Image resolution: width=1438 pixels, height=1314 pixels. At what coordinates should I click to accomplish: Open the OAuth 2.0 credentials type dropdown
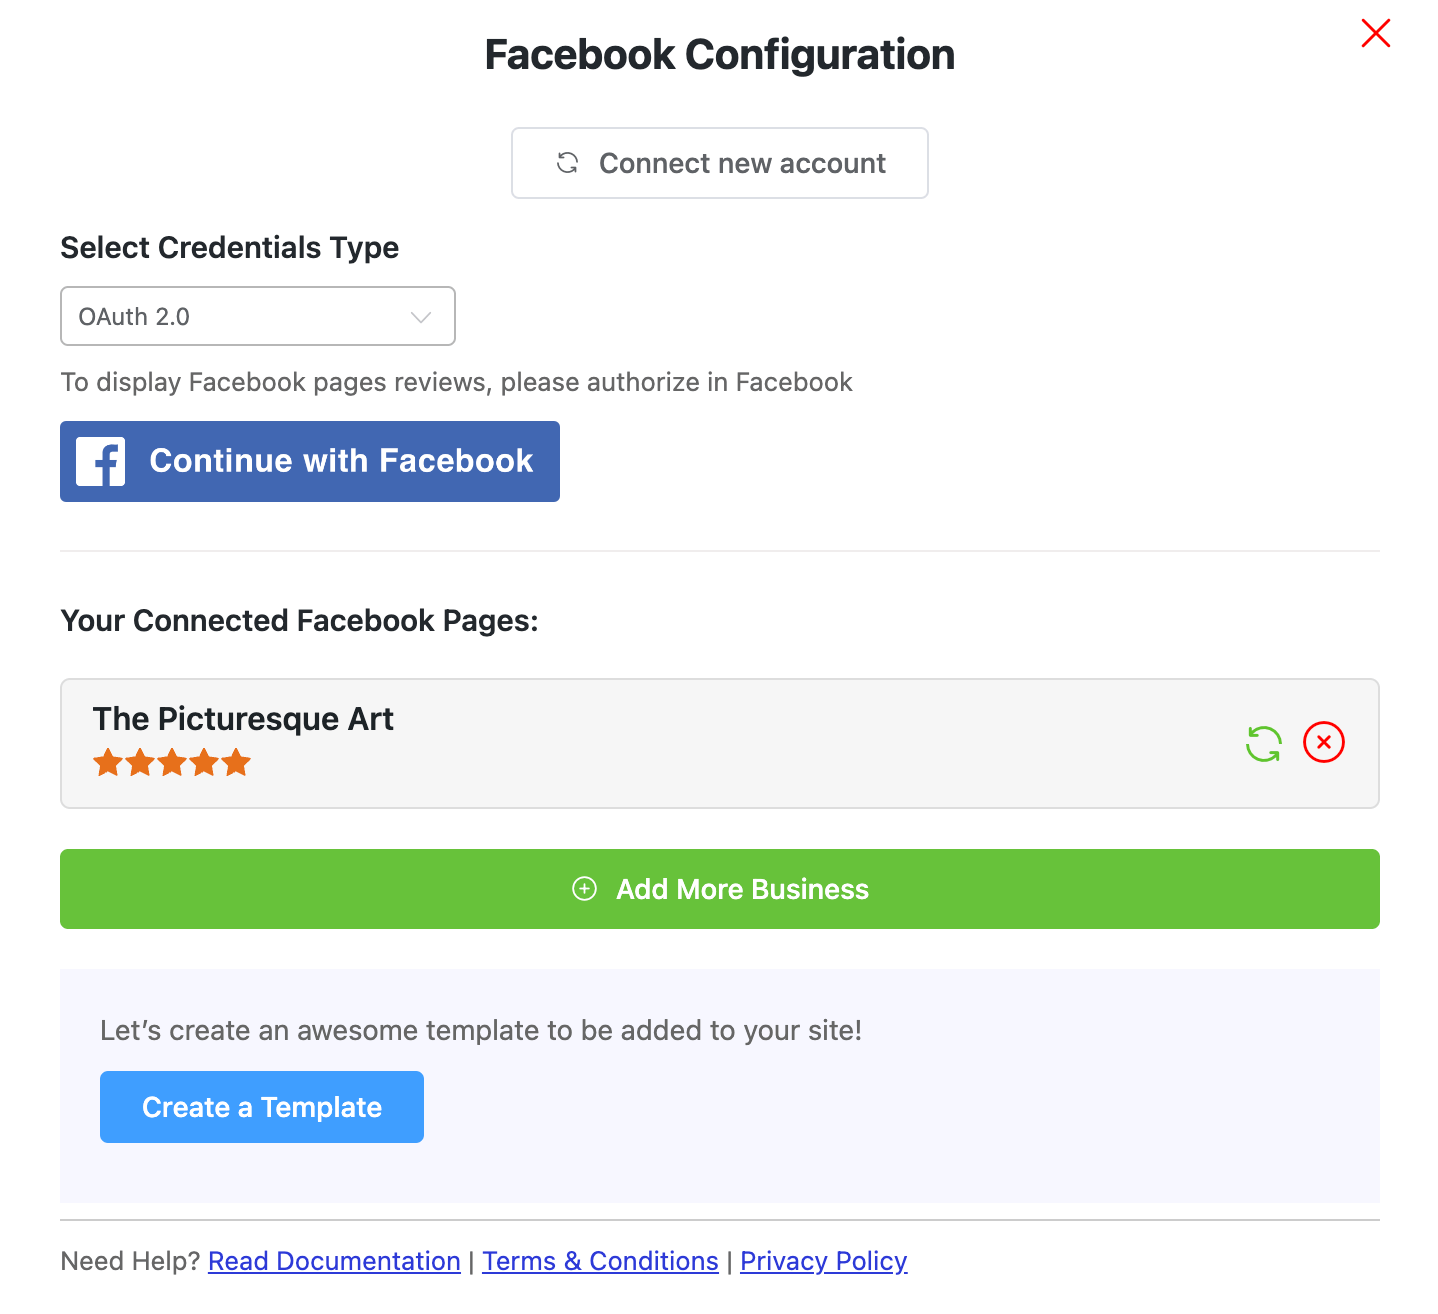pyautogui.click(x=257, y=317)
